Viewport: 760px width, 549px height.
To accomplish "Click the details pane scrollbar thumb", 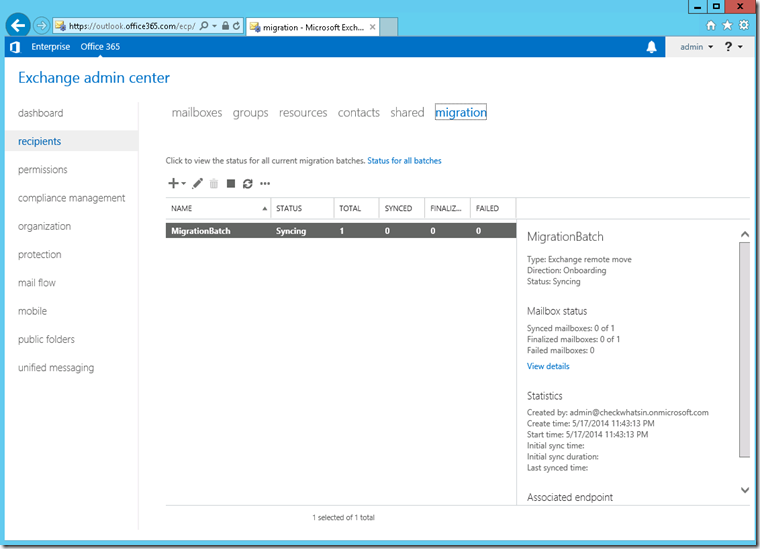I will coord(744,350).
